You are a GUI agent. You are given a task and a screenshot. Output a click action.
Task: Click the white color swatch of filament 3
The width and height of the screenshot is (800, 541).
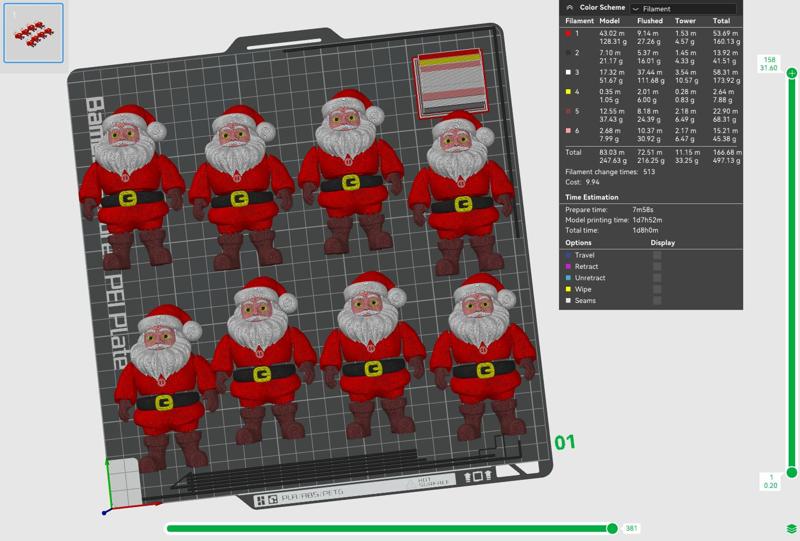tap(568, 72)
